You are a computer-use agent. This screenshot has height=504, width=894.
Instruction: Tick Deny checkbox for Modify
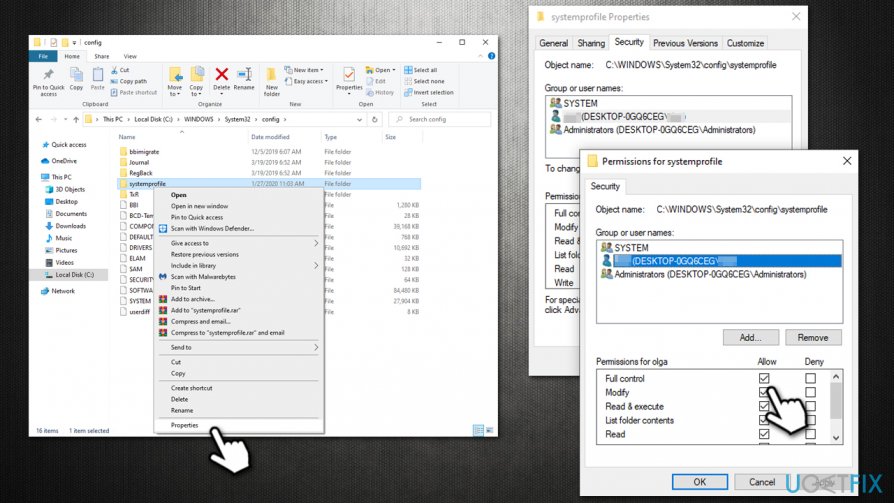810,392
